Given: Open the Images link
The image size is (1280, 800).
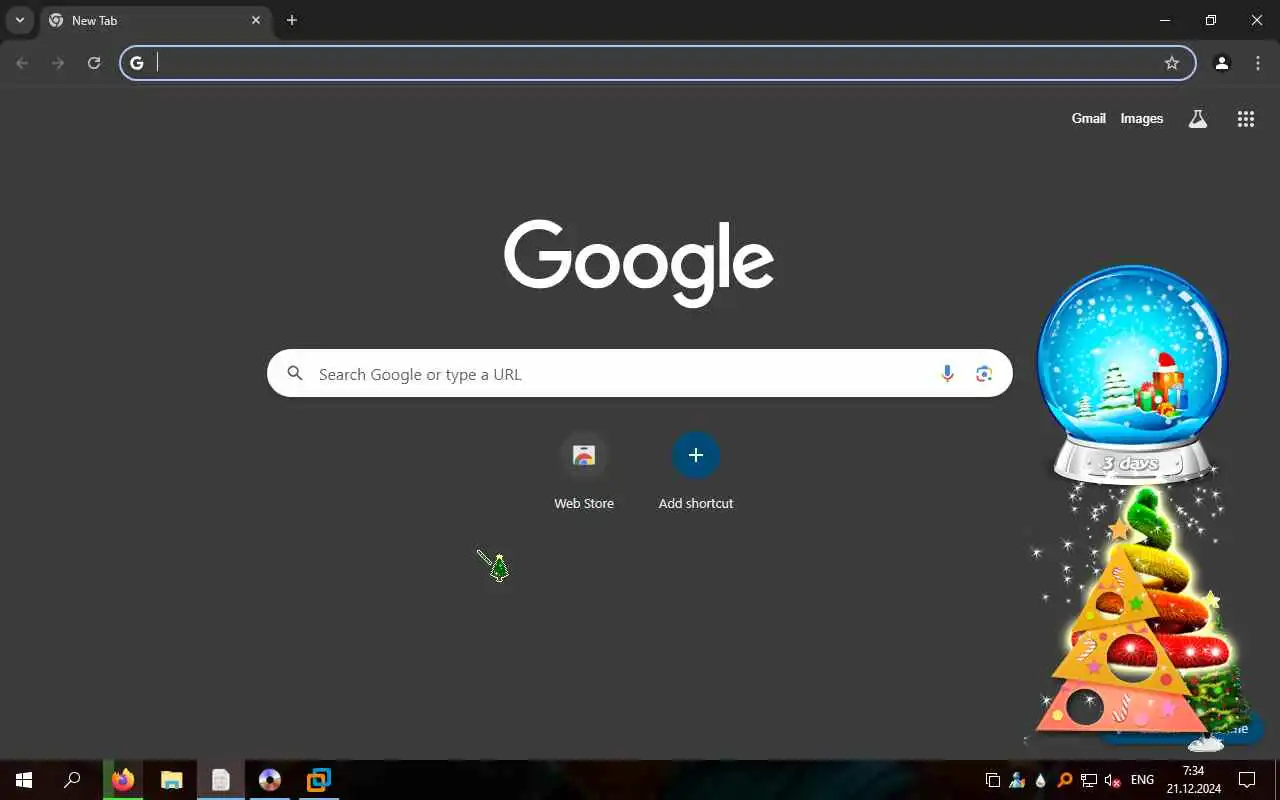Looking at the screenshot, I should click(x=1141, y=118).
